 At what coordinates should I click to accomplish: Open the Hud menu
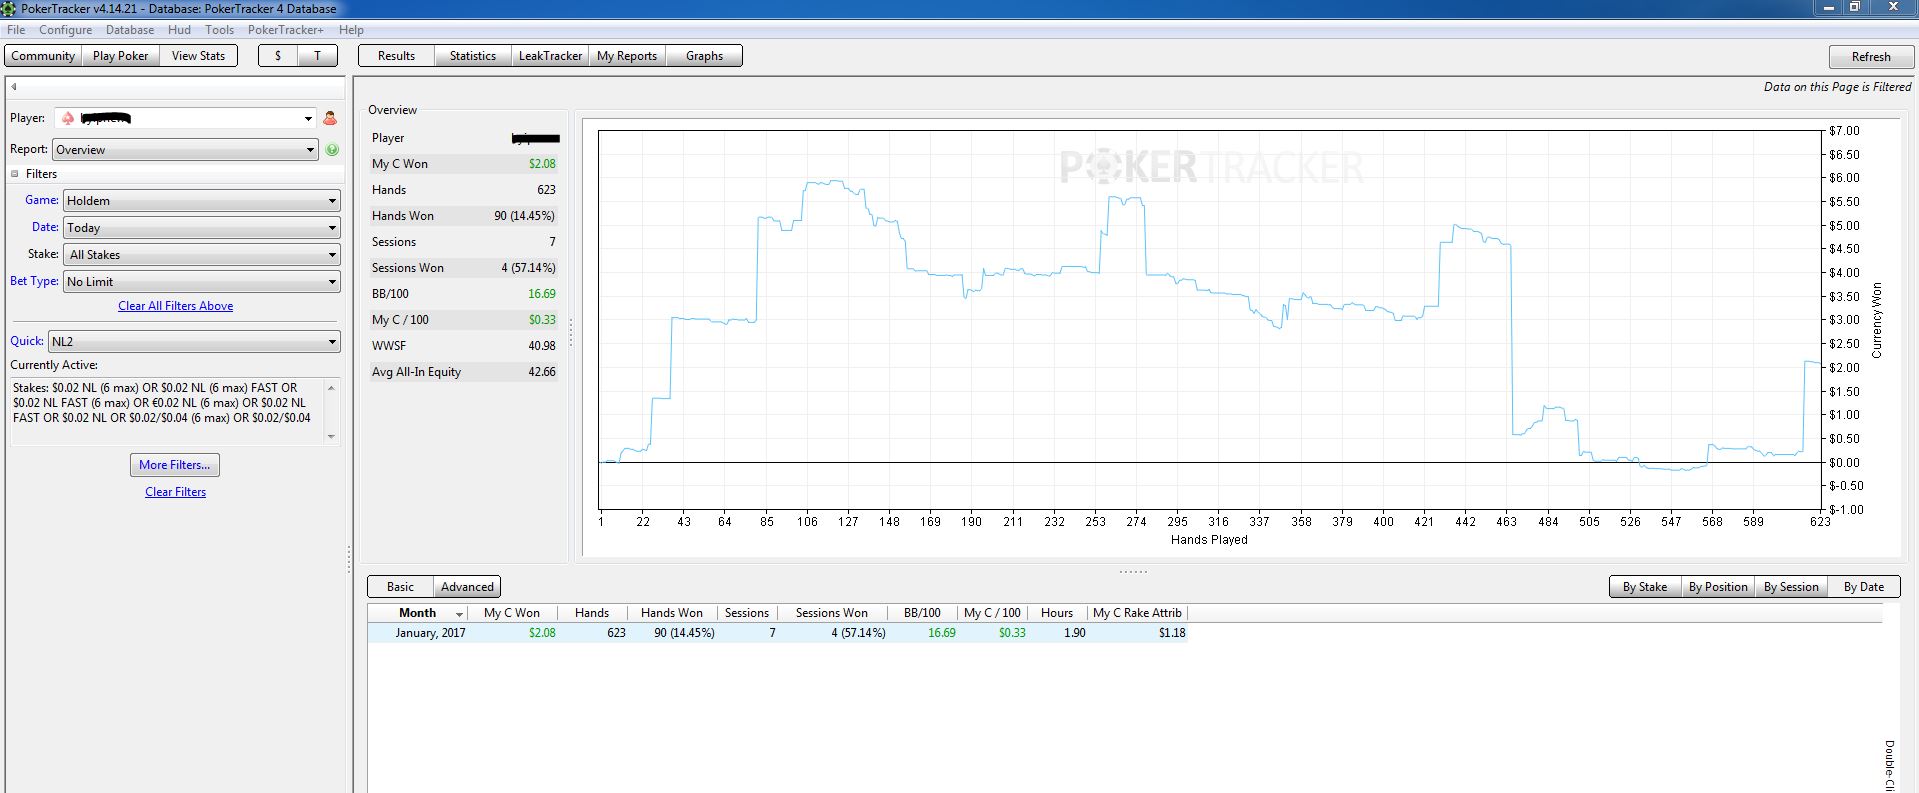coord(179,30)
